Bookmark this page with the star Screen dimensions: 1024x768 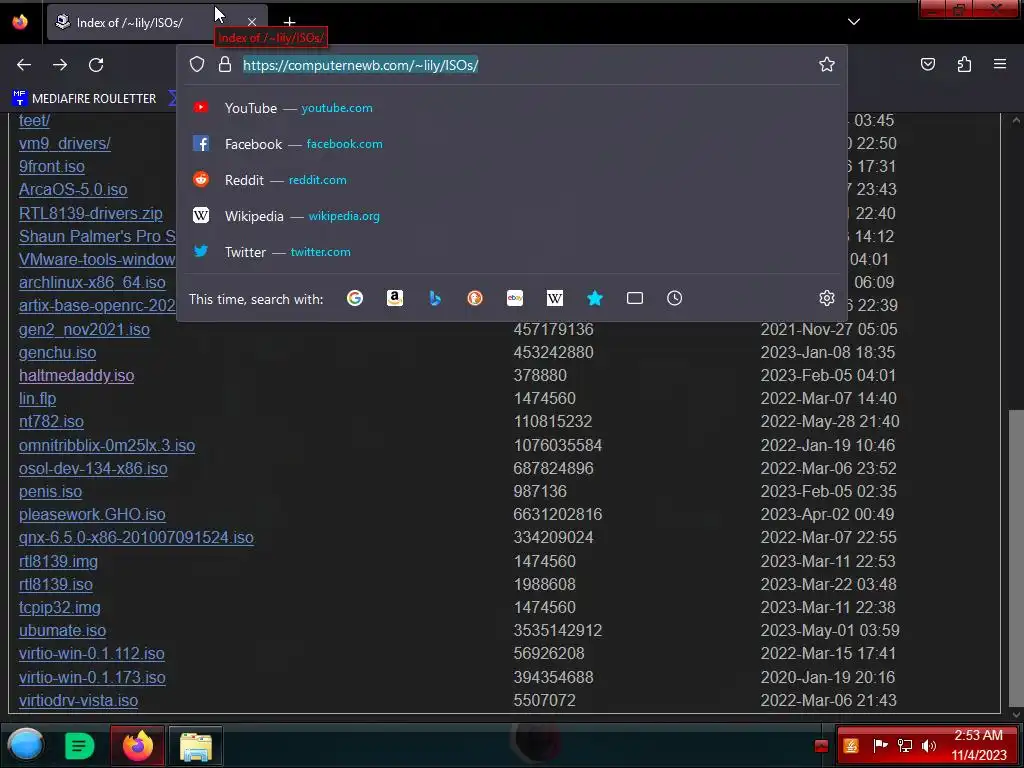[827, 64]
